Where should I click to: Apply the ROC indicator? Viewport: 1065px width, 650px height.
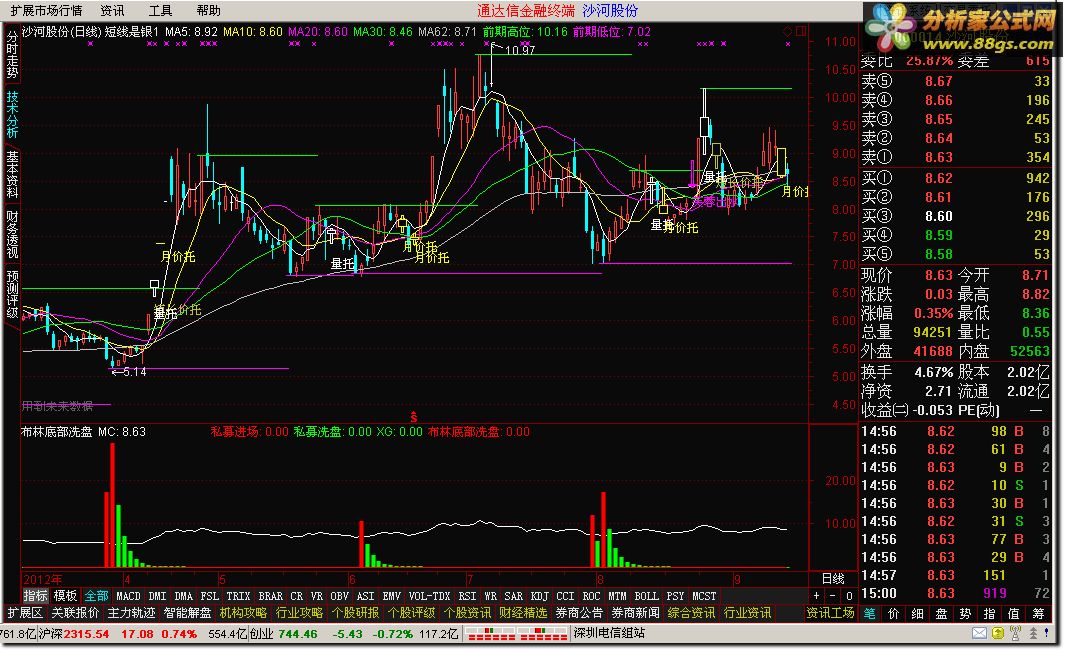point(592,596)
